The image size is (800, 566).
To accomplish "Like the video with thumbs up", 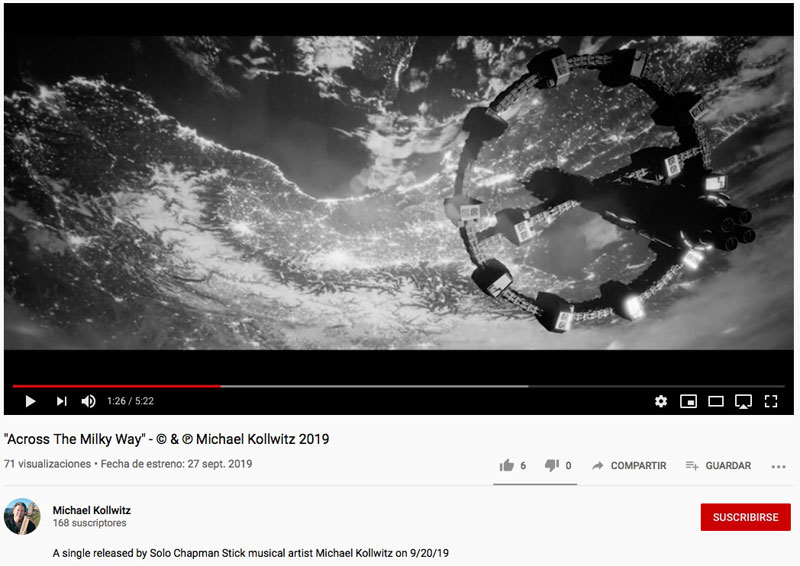I will 512,465.
